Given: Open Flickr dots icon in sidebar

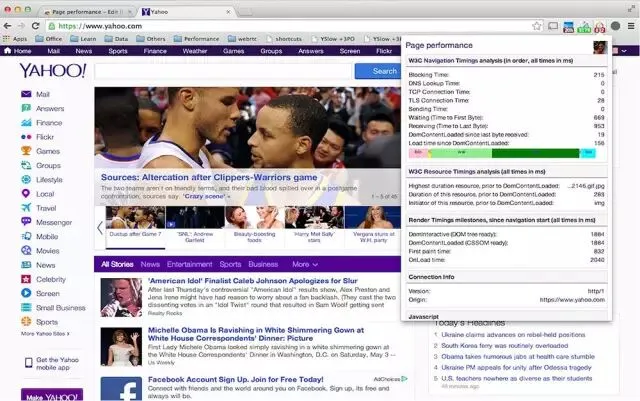Looking at the screenshot, I should pos(26,137).
